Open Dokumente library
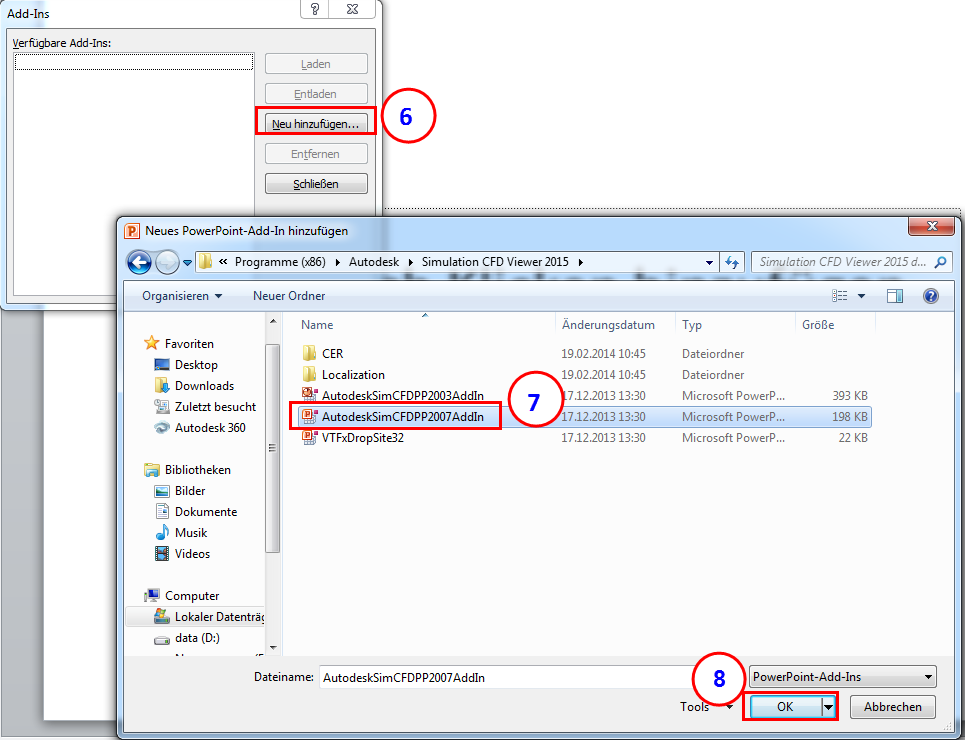965x740 pixels. (x=206, y=512)
